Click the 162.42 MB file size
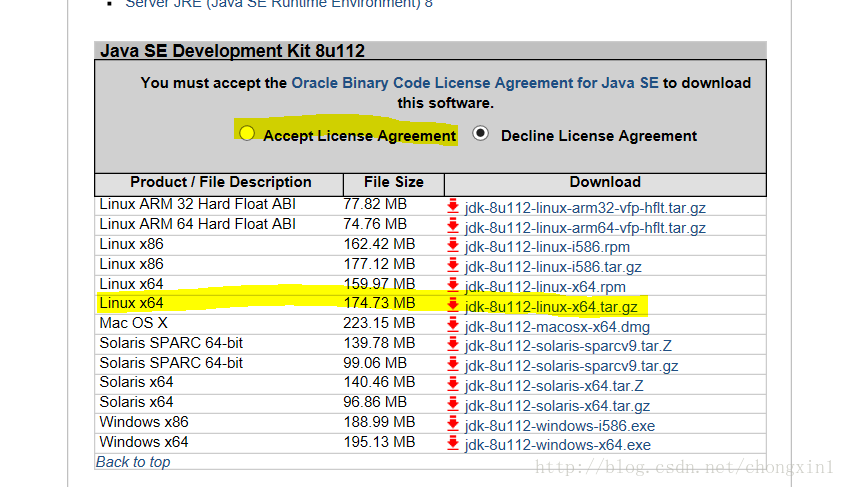Screen dimensions: 846x487 pyautogui.click(x=379, y=244)
